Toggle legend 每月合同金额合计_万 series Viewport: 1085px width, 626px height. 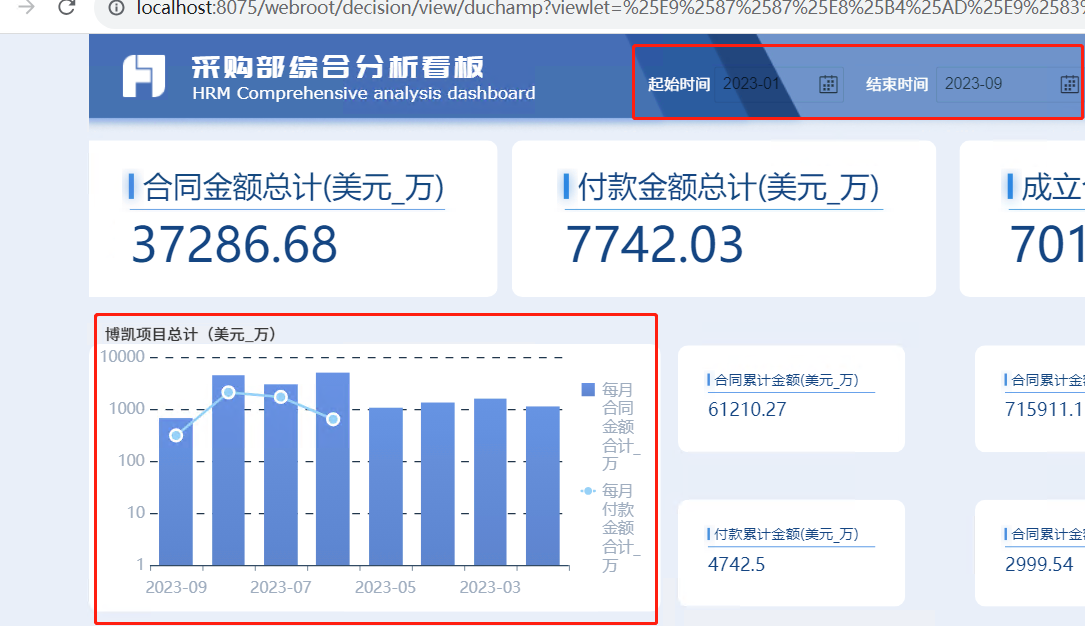click(x=610, y=426)
